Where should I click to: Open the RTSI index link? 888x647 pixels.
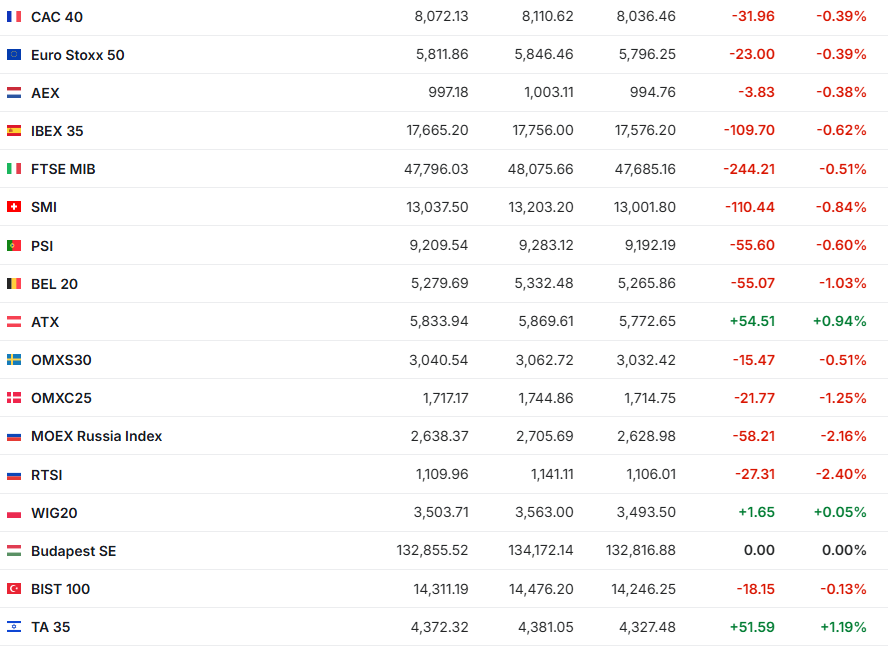click(46, 475)
